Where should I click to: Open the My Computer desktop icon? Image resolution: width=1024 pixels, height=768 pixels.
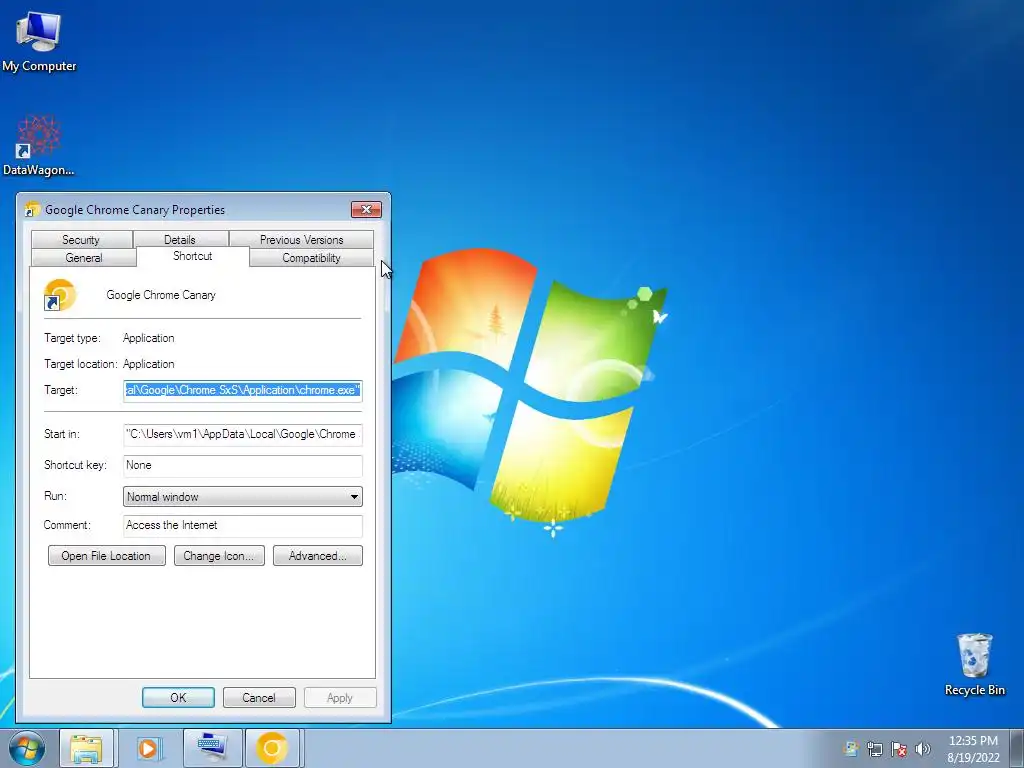[39, 40]
